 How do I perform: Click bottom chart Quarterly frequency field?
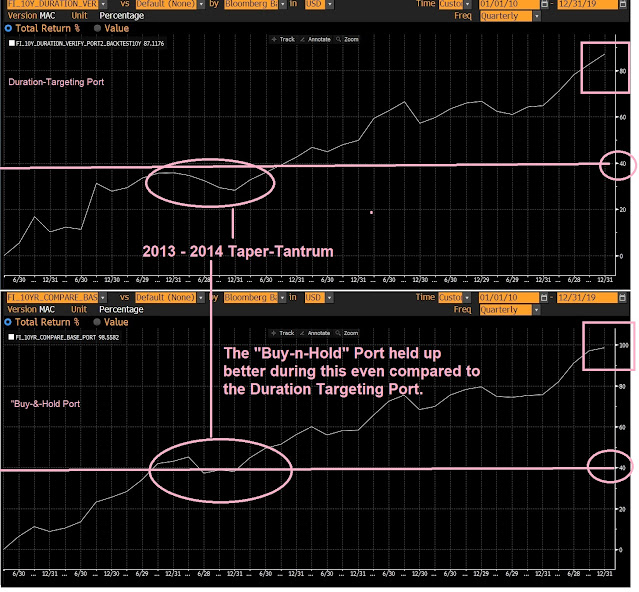pyautogui.click(x=506, y=310)
